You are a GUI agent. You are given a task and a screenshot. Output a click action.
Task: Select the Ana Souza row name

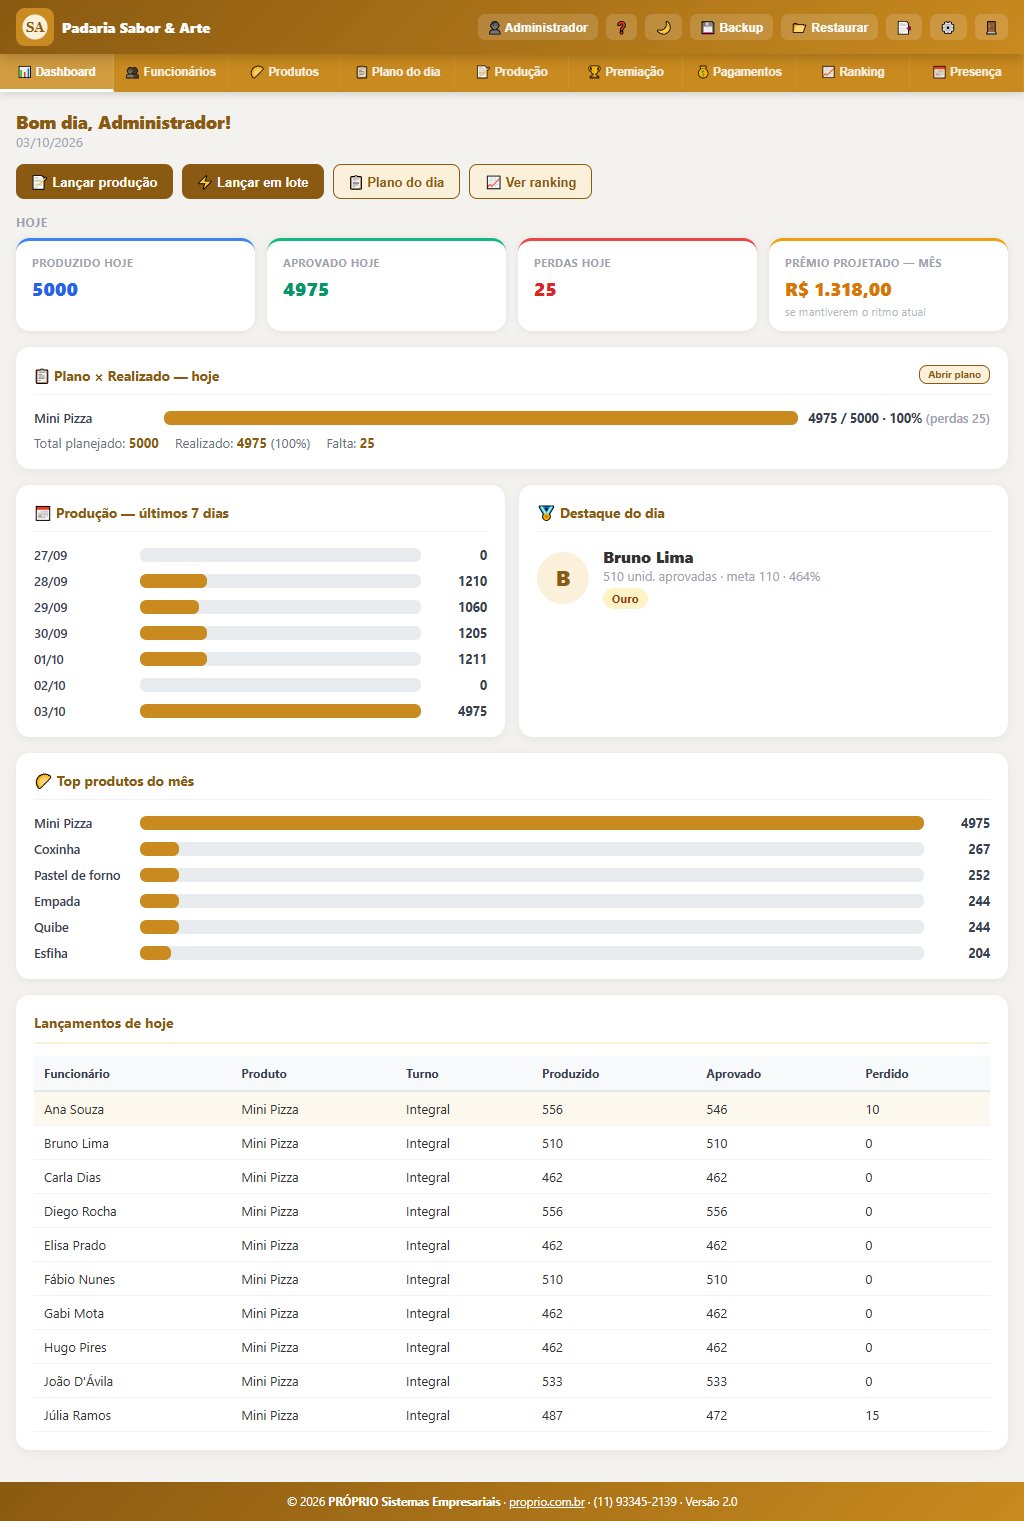coord(74,1109)
